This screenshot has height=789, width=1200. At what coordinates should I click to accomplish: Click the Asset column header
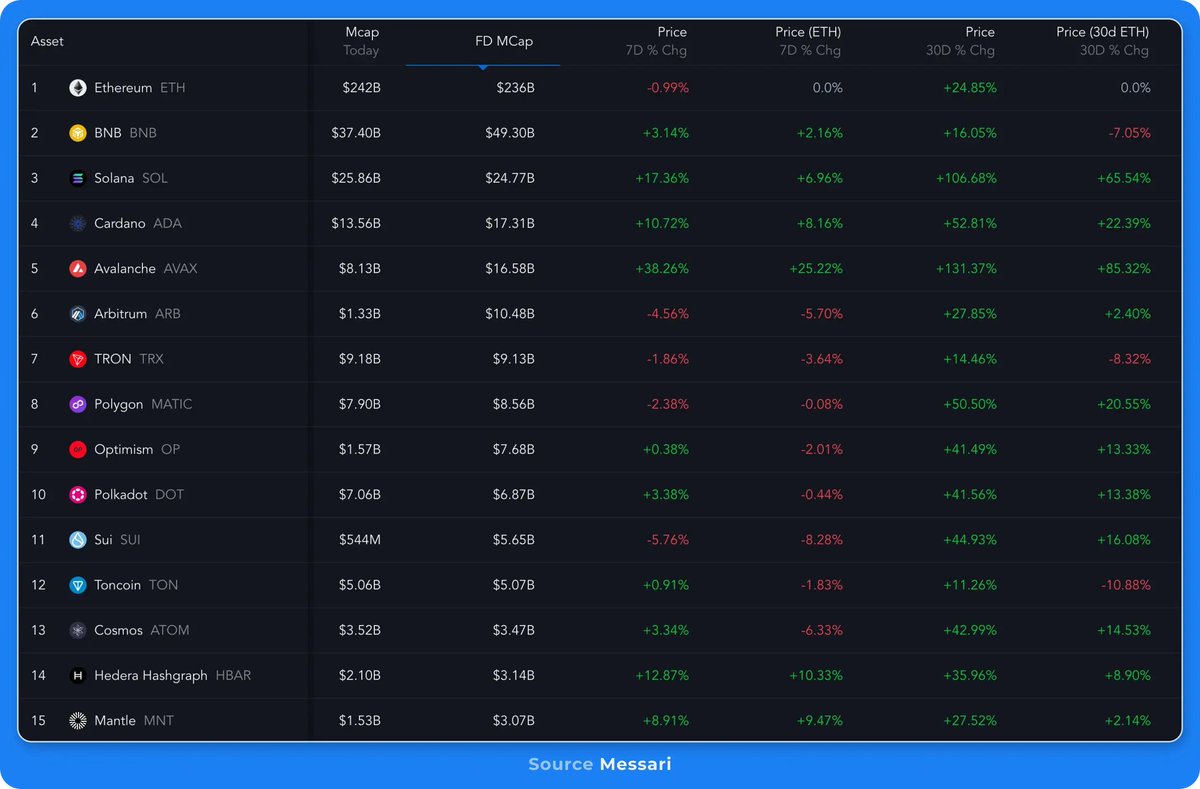[48, 41]
